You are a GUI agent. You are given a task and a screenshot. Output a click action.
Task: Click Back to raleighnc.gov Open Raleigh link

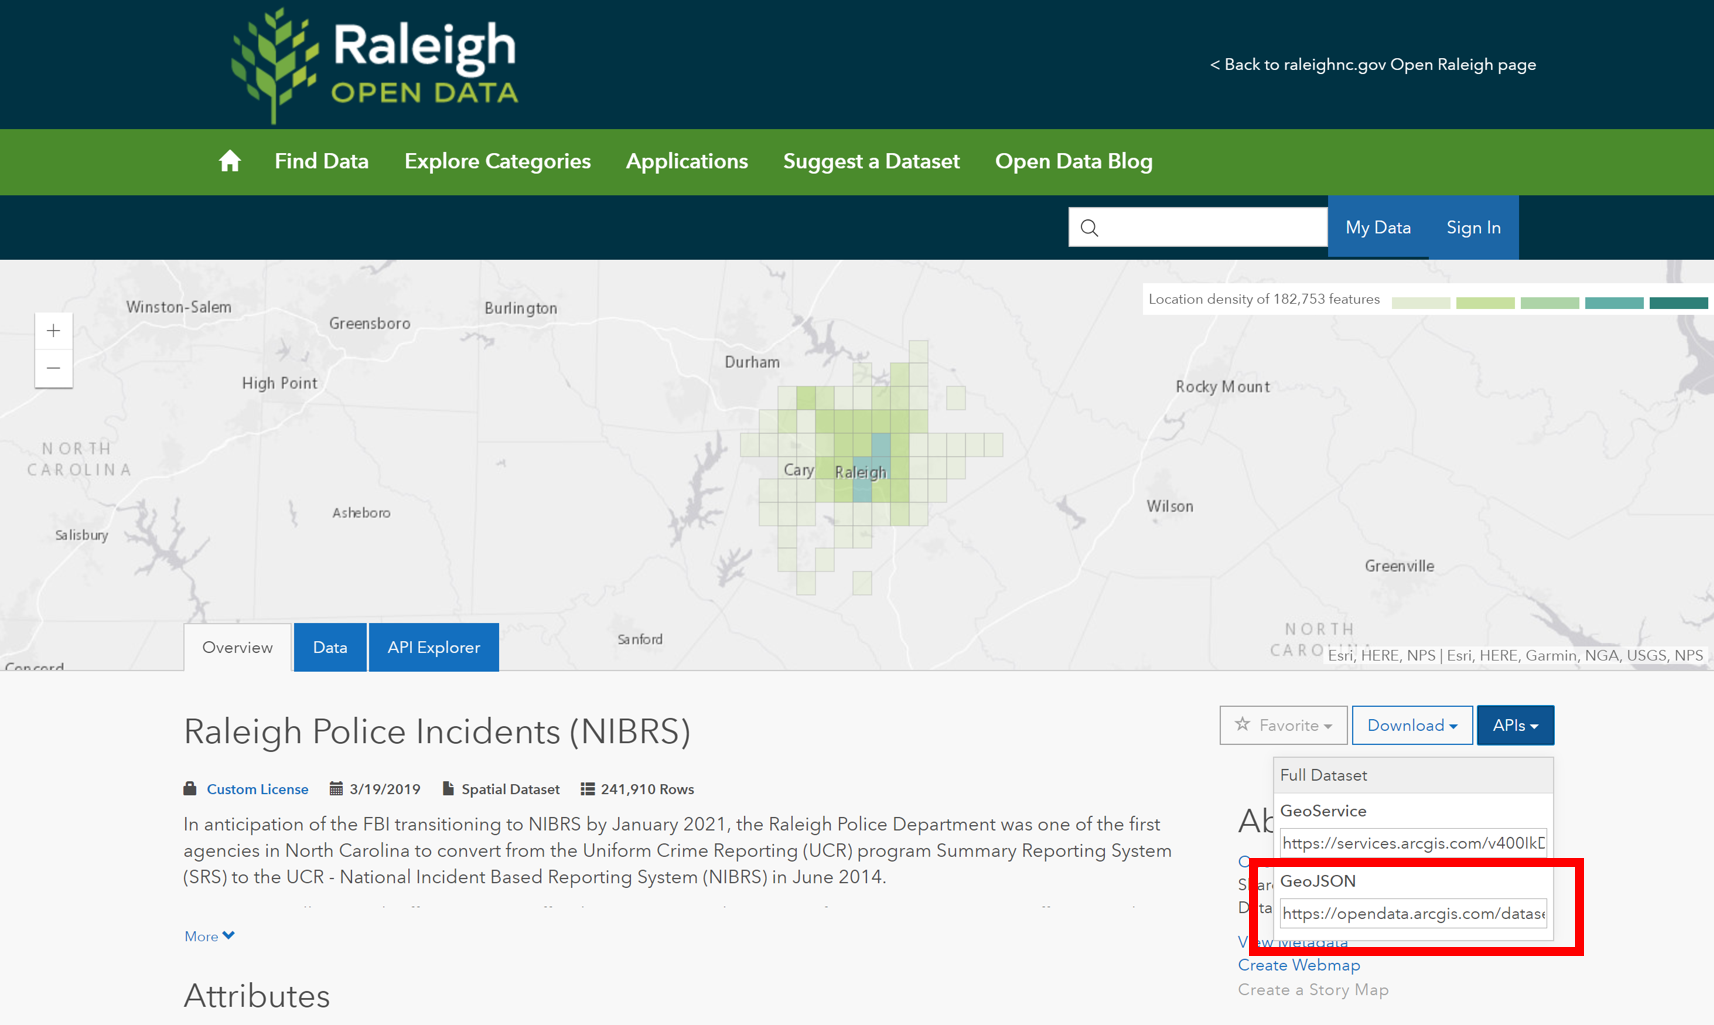pos(1372,65)
